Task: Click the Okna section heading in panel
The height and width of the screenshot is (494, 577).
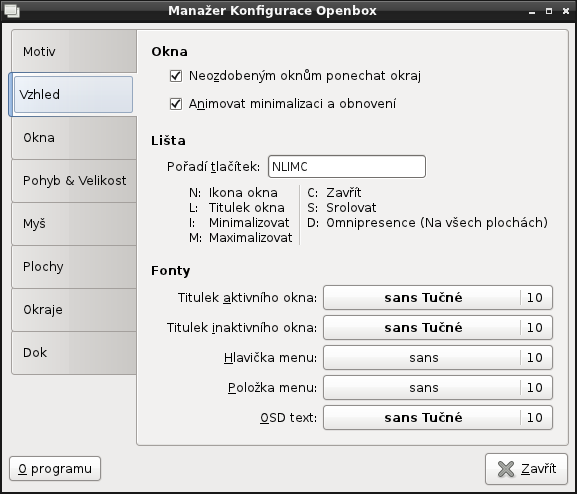Action: (x=169, y=52)
